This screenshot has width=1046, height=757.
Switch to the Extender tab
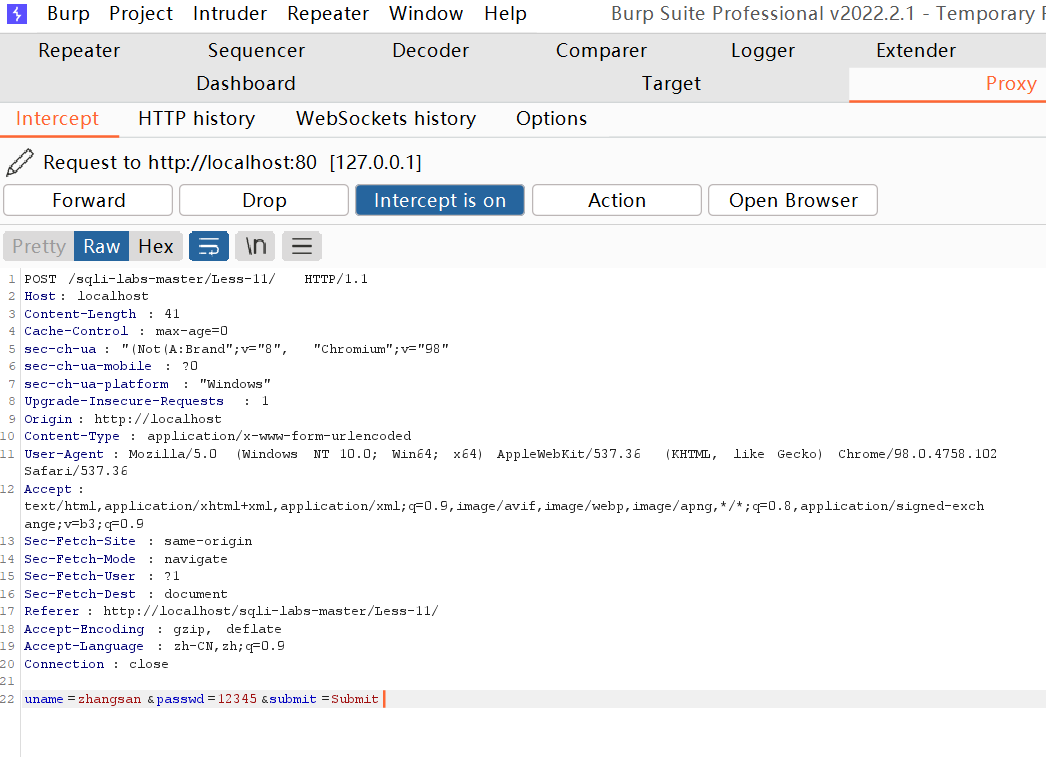click(x=915, y=50)
